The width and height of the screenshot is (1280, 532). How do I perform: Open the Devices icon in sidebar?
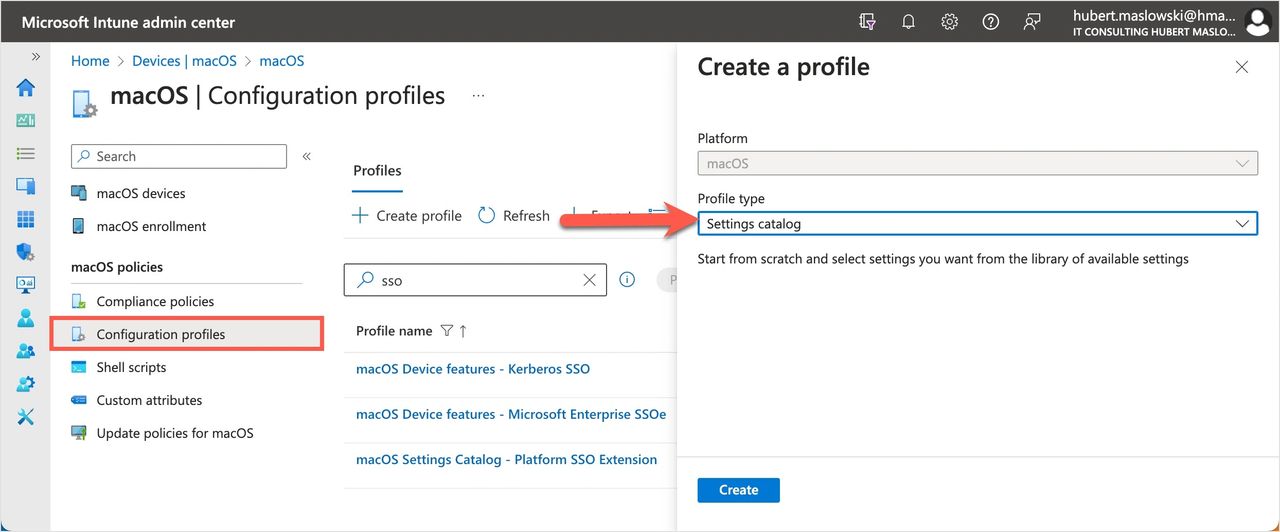coord(26,186)
